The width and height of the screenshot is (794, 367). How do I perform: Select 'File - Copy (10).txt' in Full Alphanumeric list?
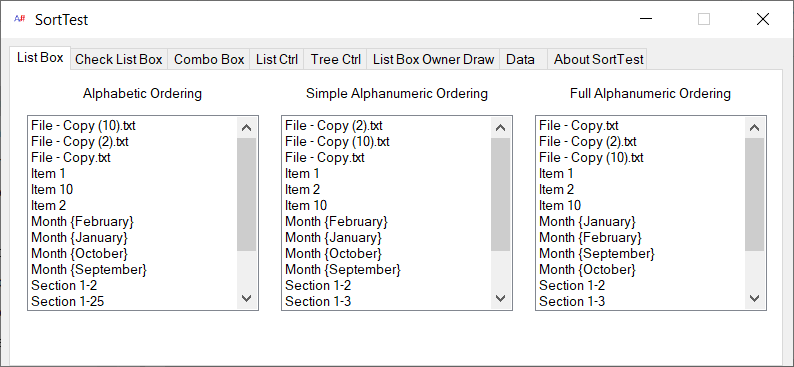[x=641, y=157]
